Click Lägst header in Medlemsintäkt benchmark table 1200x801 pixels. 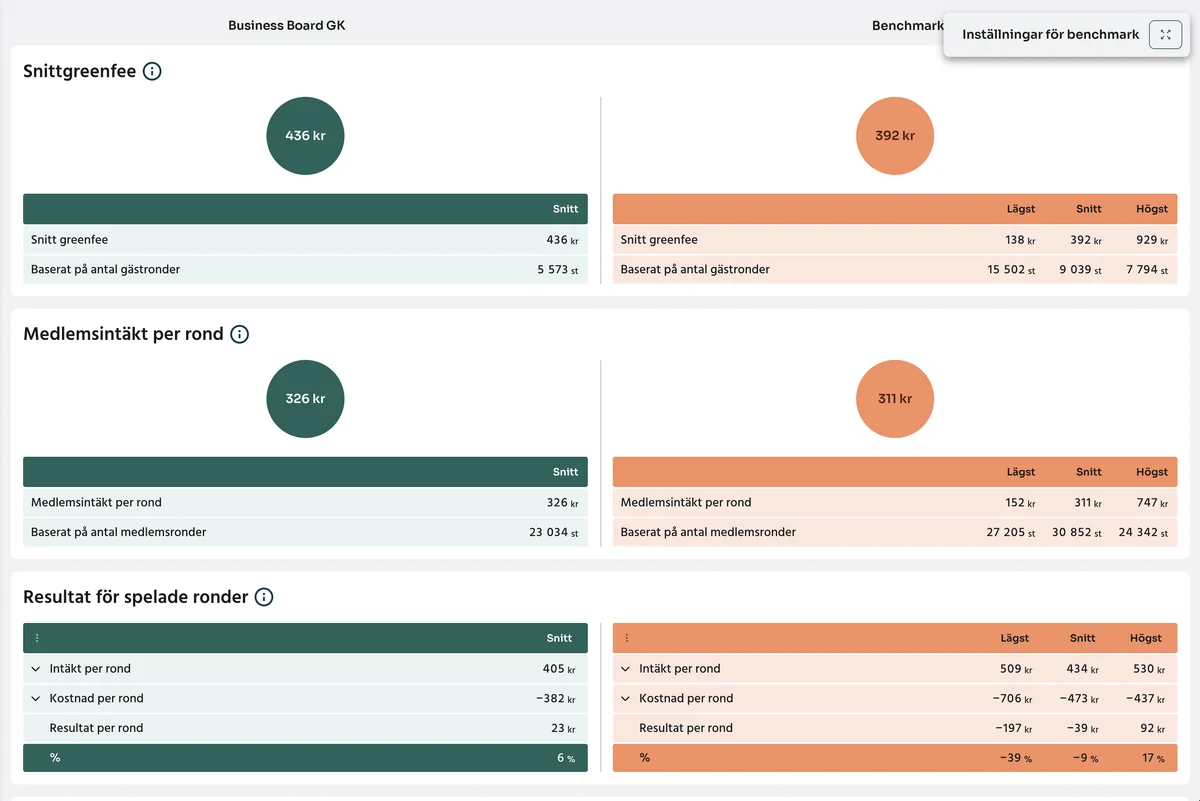1021,472
